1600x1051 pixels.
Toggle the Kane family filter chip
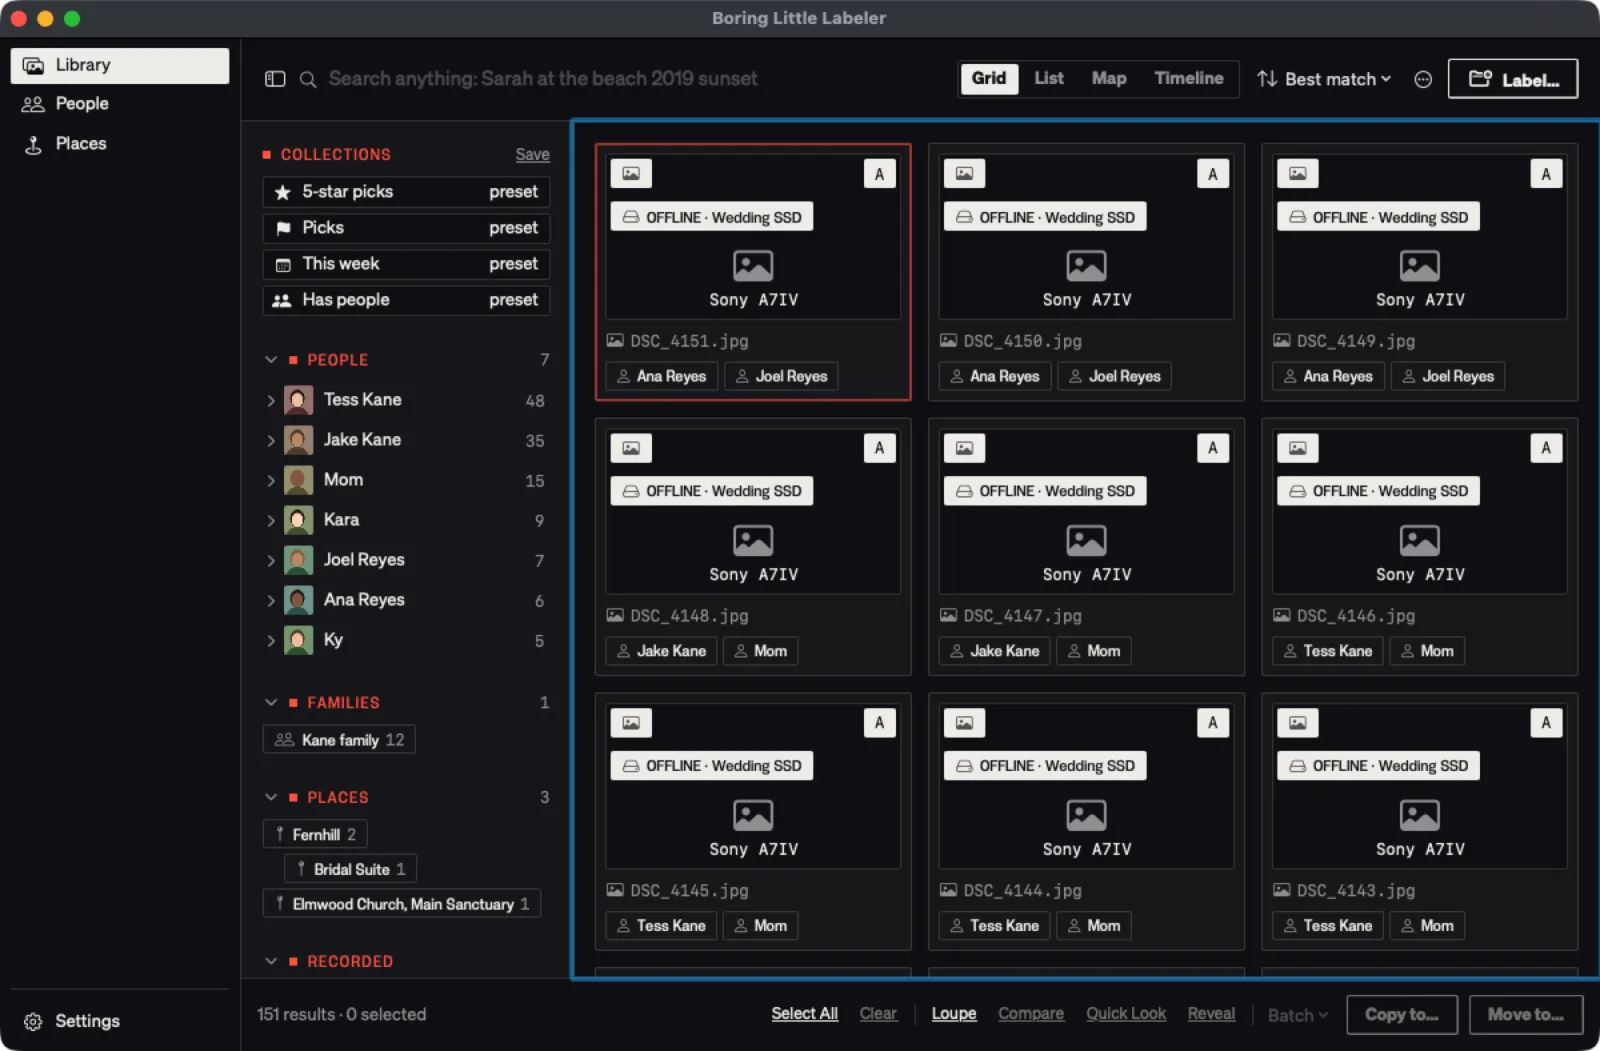tap(339, 740)
